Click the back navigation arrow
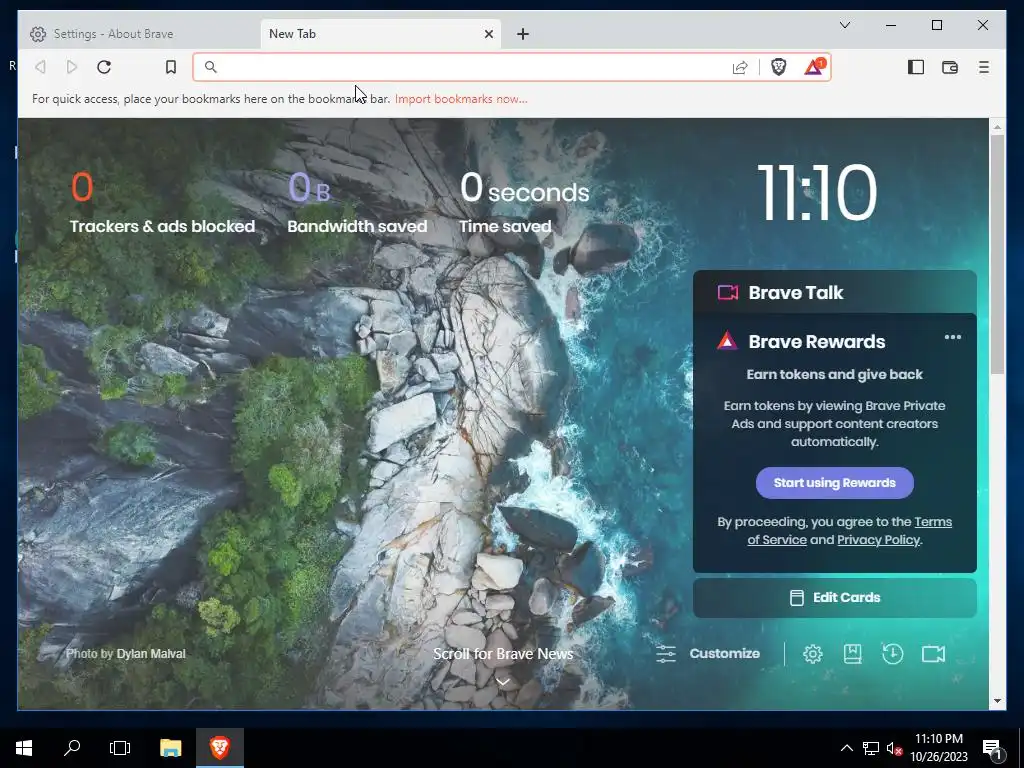1024x768 pixels. [40, 67]
